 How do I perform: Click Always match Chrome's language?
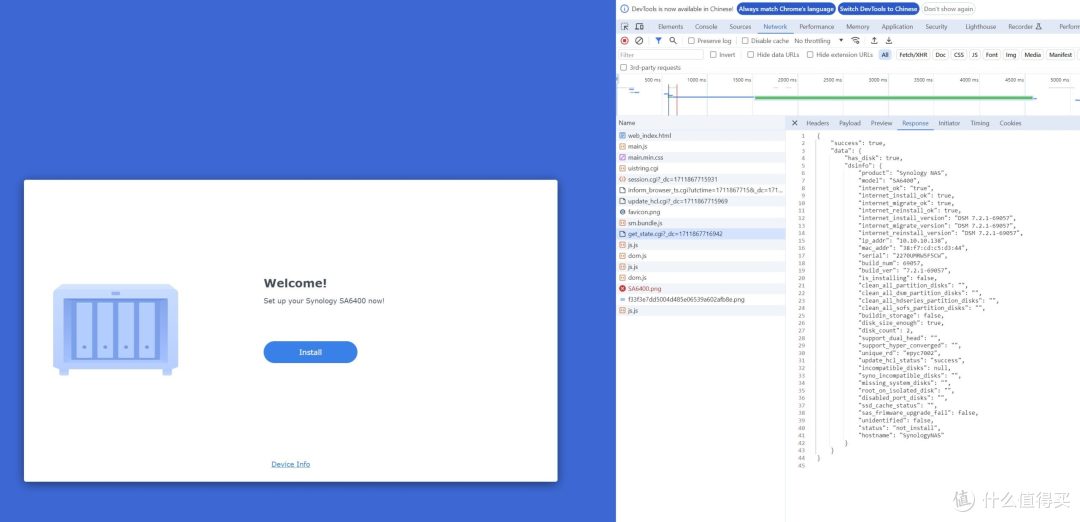click(786, 9)
